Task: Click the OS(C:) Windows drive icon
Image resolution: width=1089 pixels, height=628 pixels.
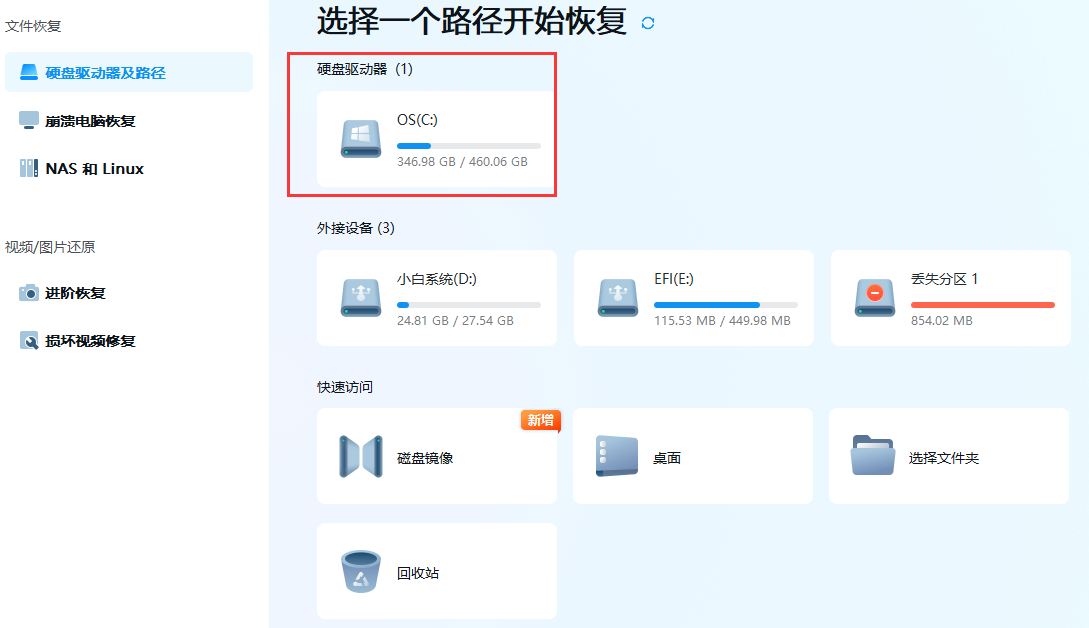Action: point(360,139)
